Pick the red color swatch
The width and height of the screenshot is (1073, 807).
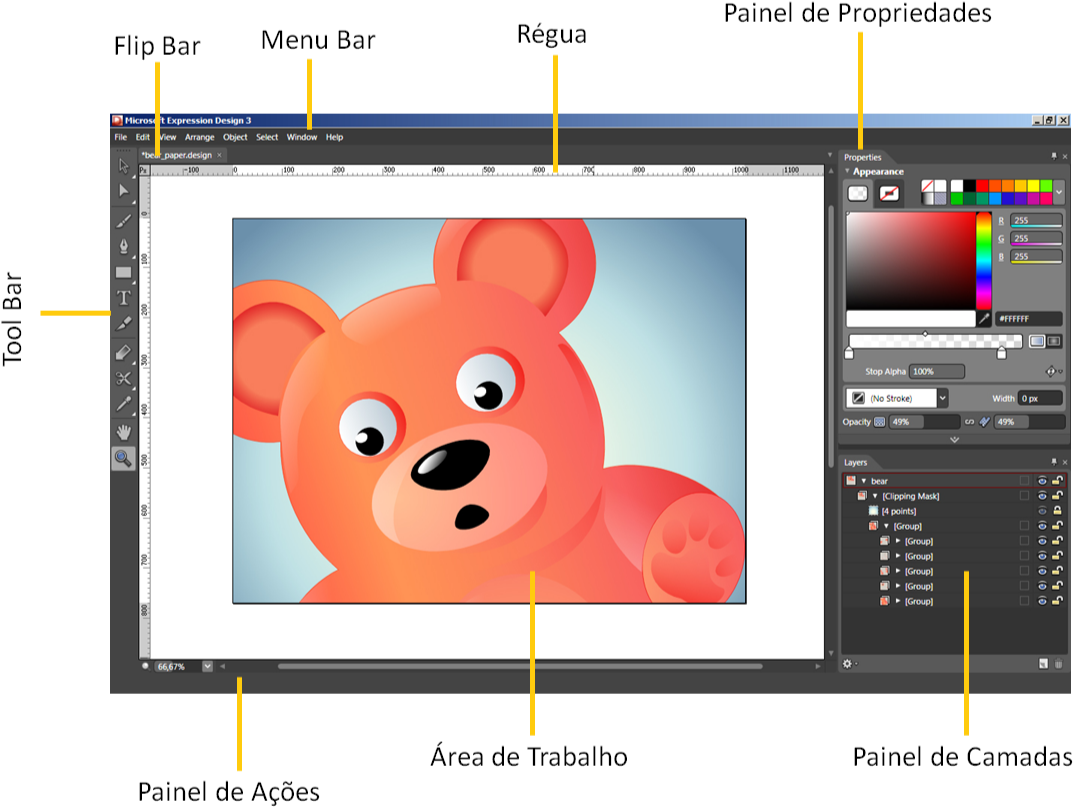(982, 186)
